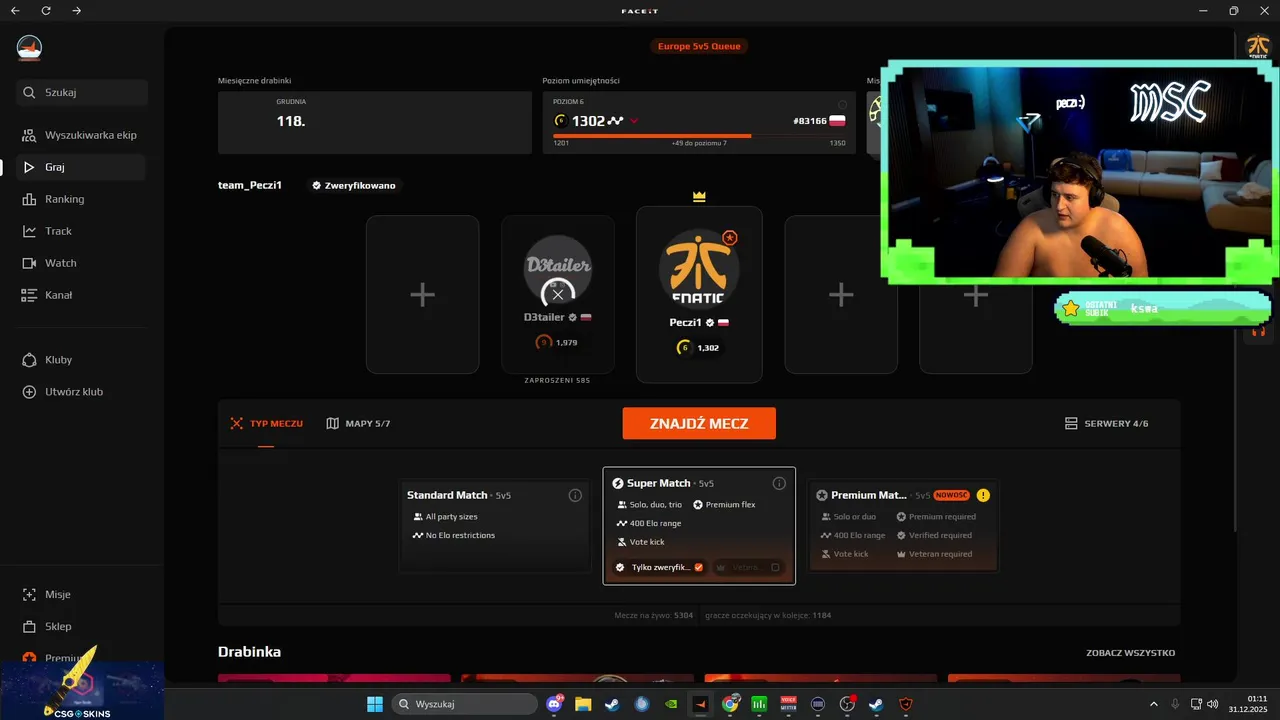Open the Graj page in sidebar

82,167
